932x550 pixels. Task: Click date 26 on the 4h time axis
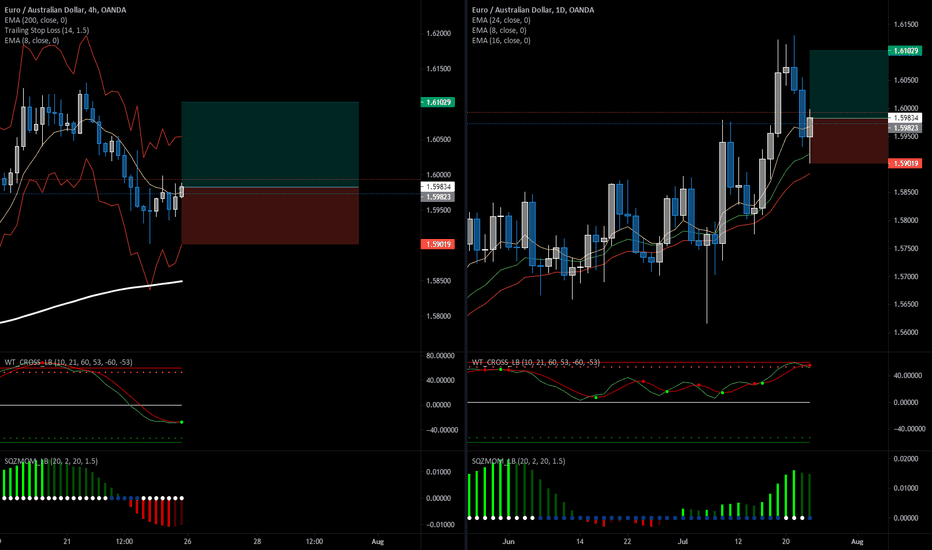188,542
